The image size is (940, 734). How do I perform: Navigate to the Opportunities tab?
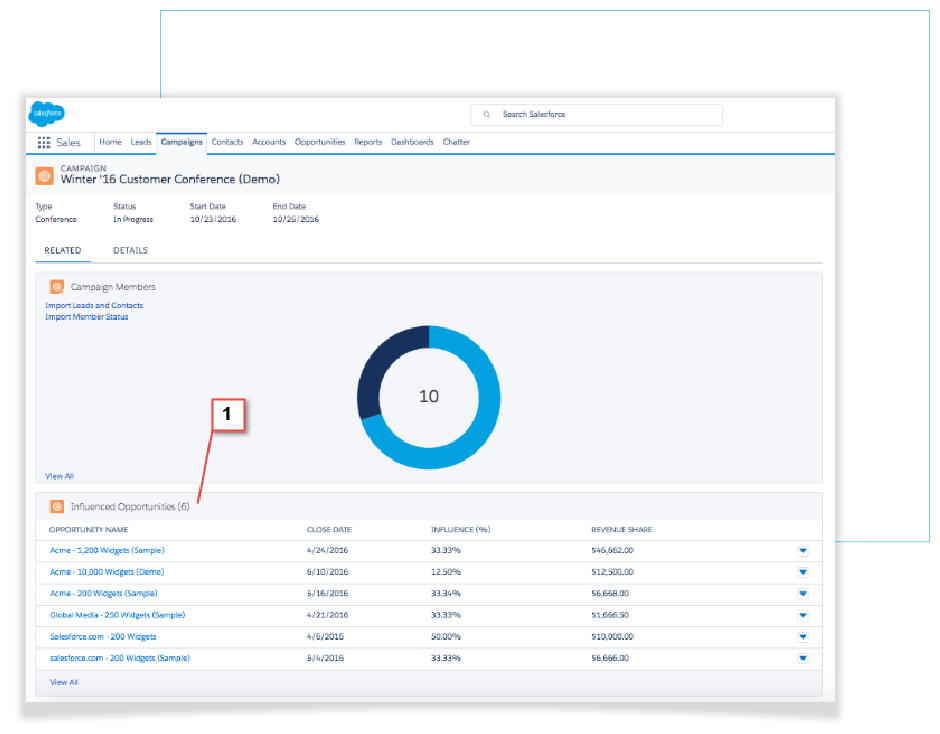pos(320,142)
